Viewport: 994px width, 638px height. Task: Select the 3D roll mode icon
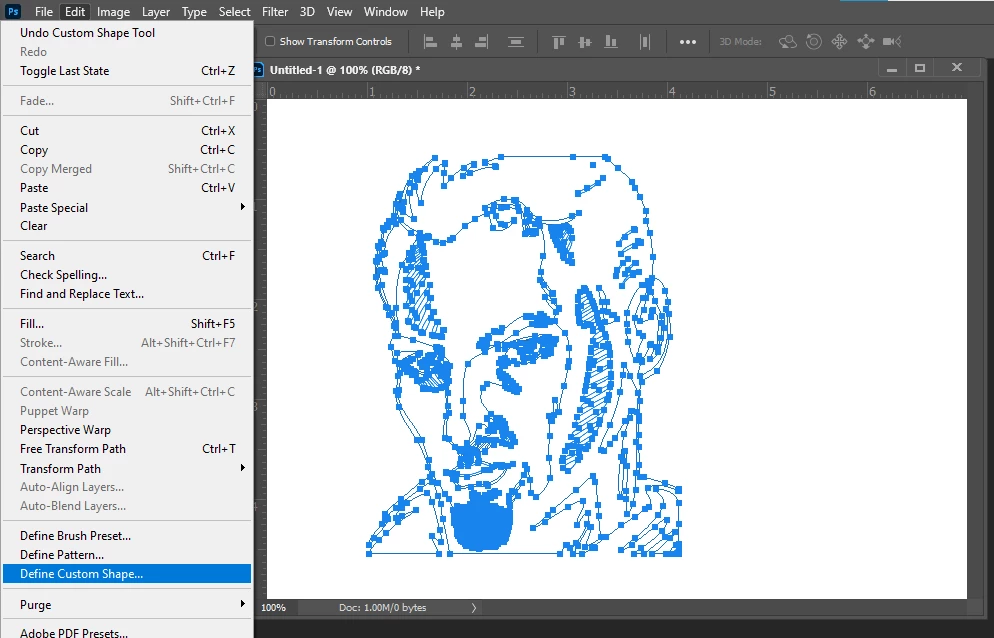point(814,42)
